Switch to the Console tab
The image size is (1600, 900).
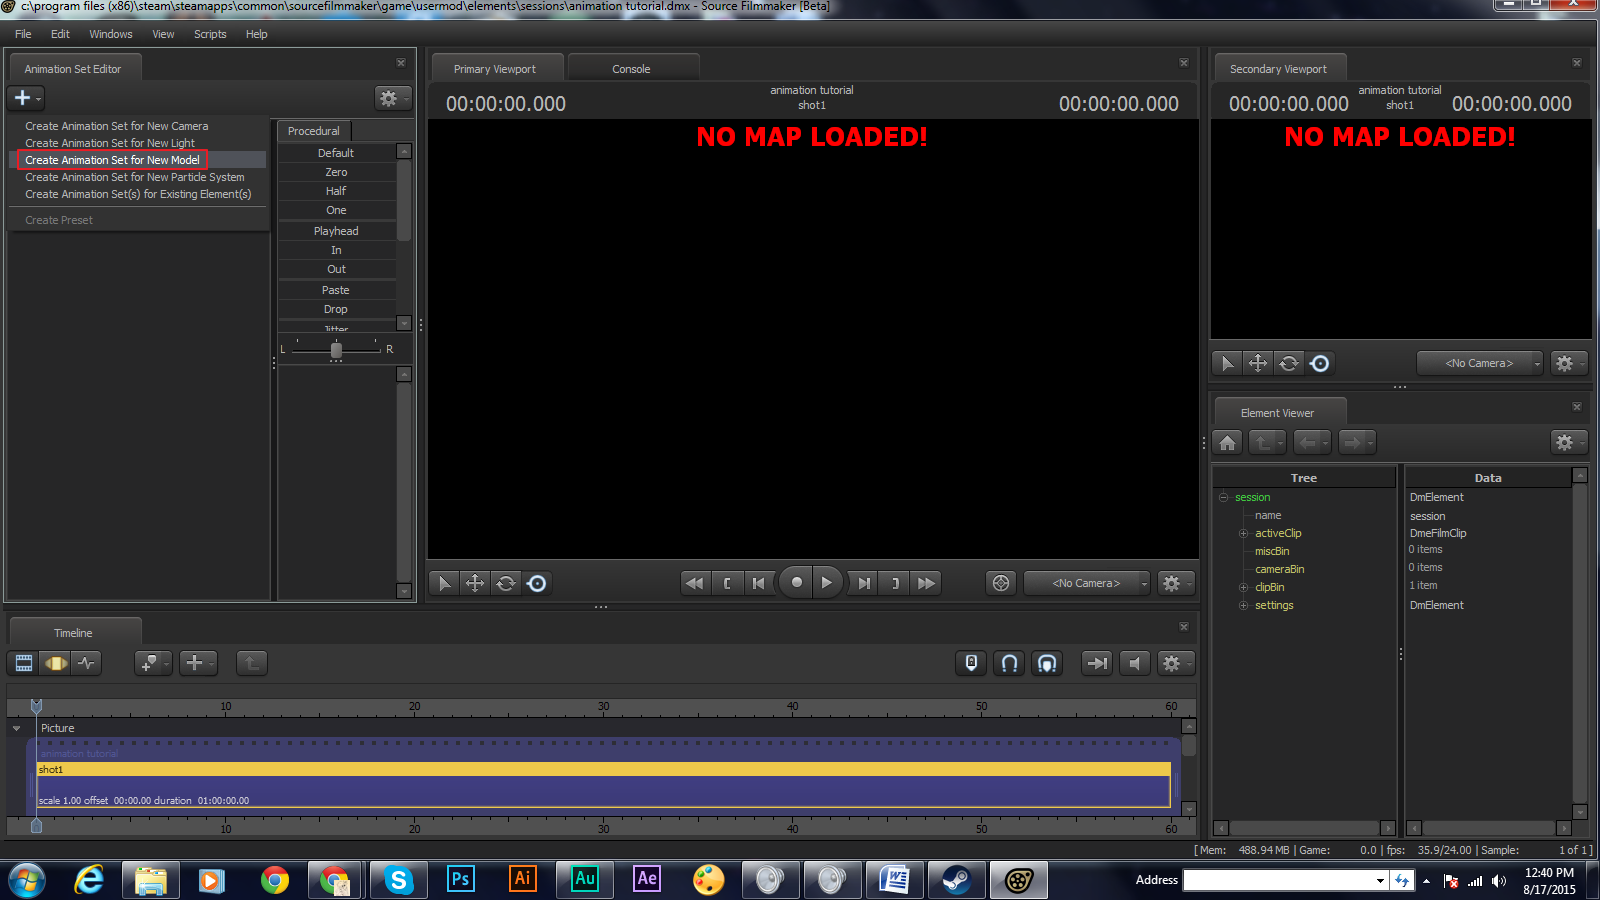[x=631, y=69]
